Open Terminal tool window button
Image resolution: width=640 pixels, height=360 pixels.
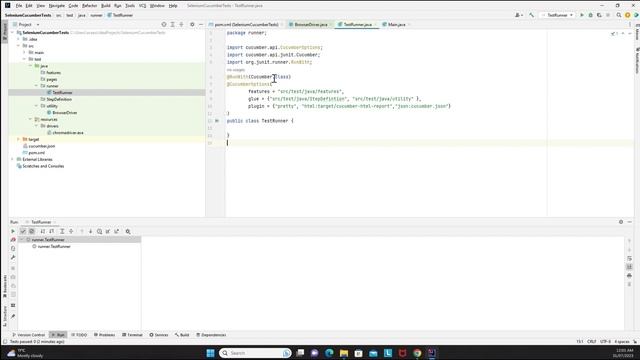pos(132,335)
